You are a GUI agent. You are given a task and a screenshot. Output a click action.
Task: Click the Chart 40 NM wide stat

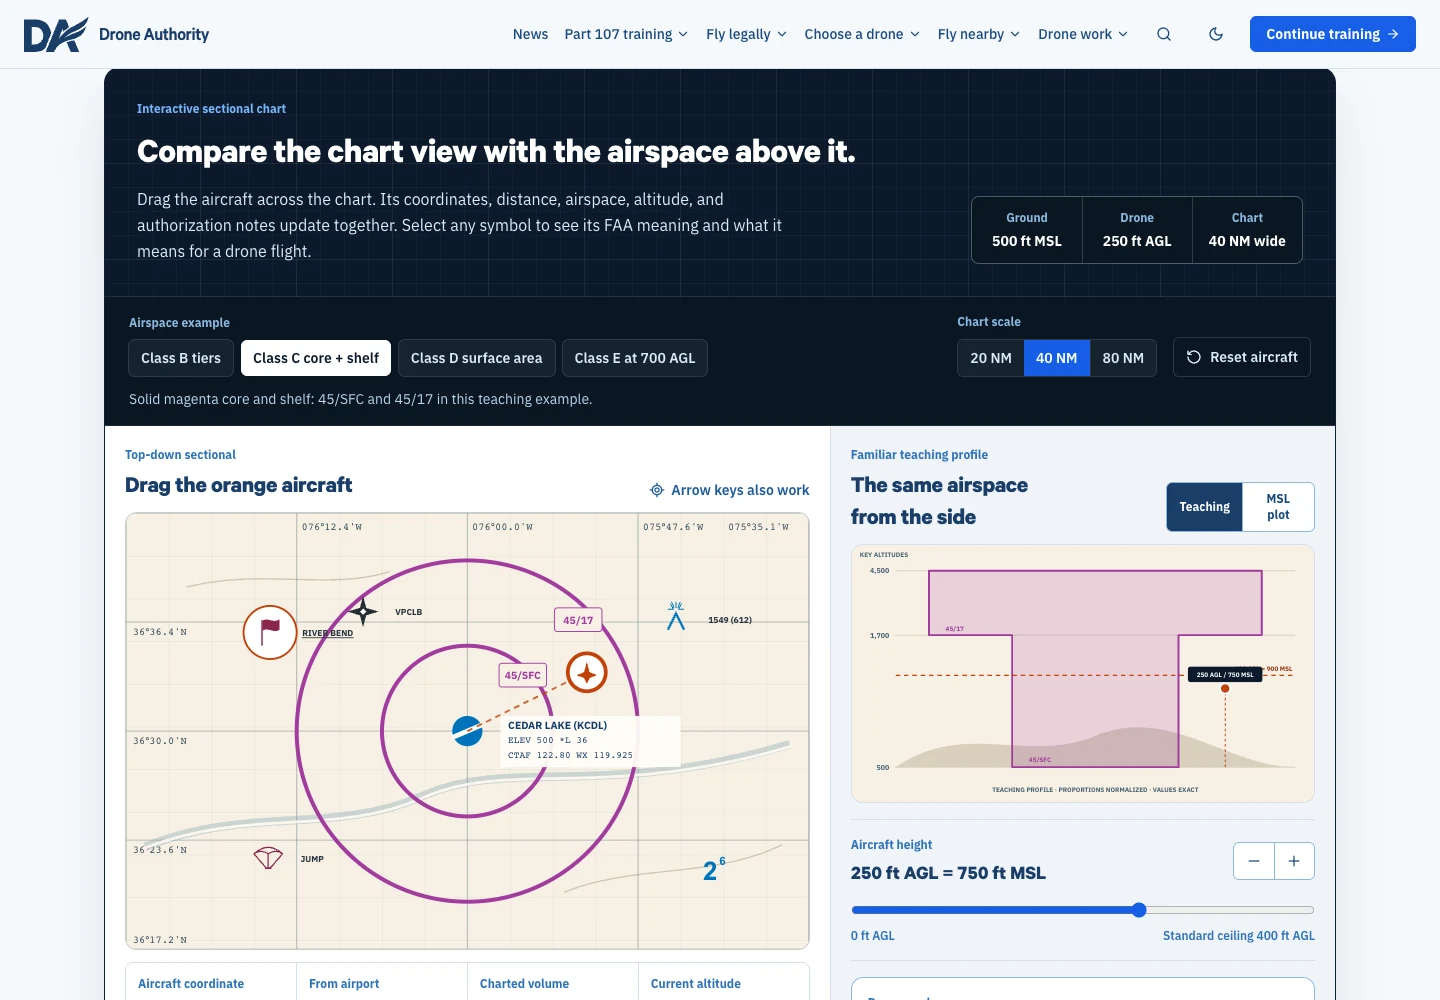[1247, 230]
